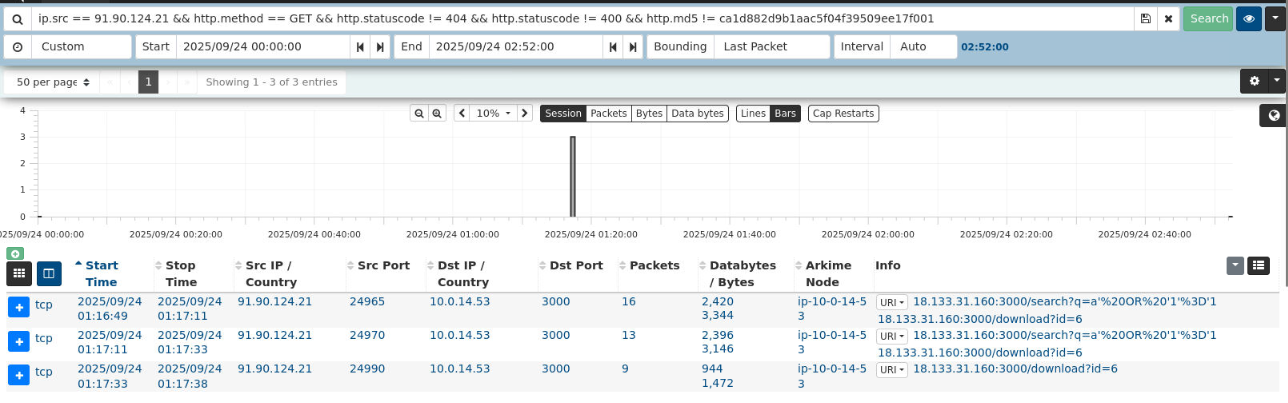The image size is (1288, 403).
Task: Click download?id=6 URI in Src Port 24990 row
Action: pos(1015,368)
